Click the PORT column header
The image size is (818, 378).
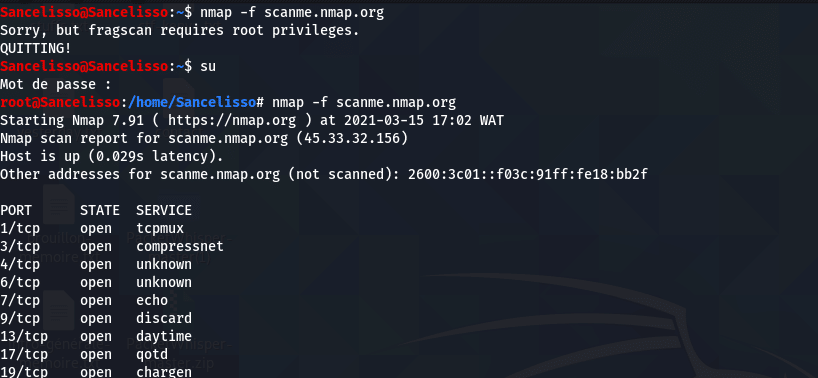pos(16,211)
